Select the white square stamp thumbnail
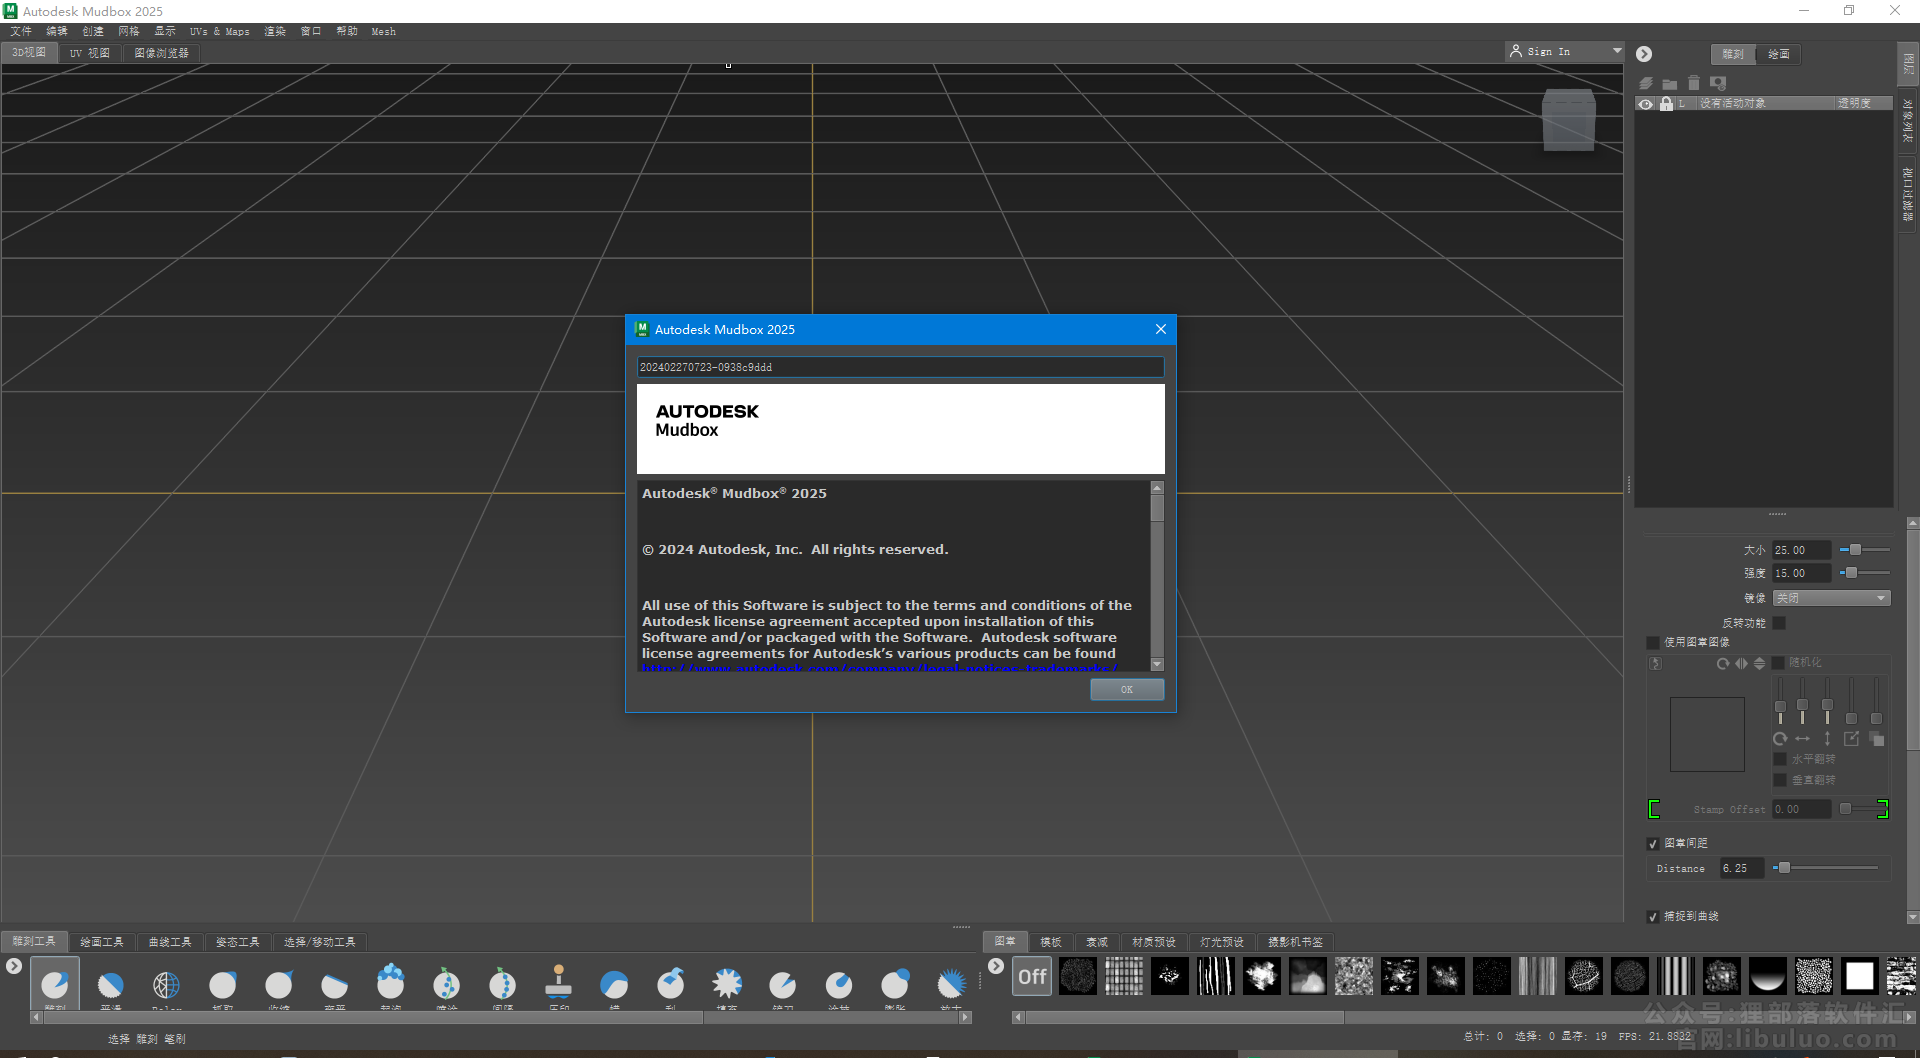The width and height of the screenshot is (1920, 1058). click(1860, 976)
